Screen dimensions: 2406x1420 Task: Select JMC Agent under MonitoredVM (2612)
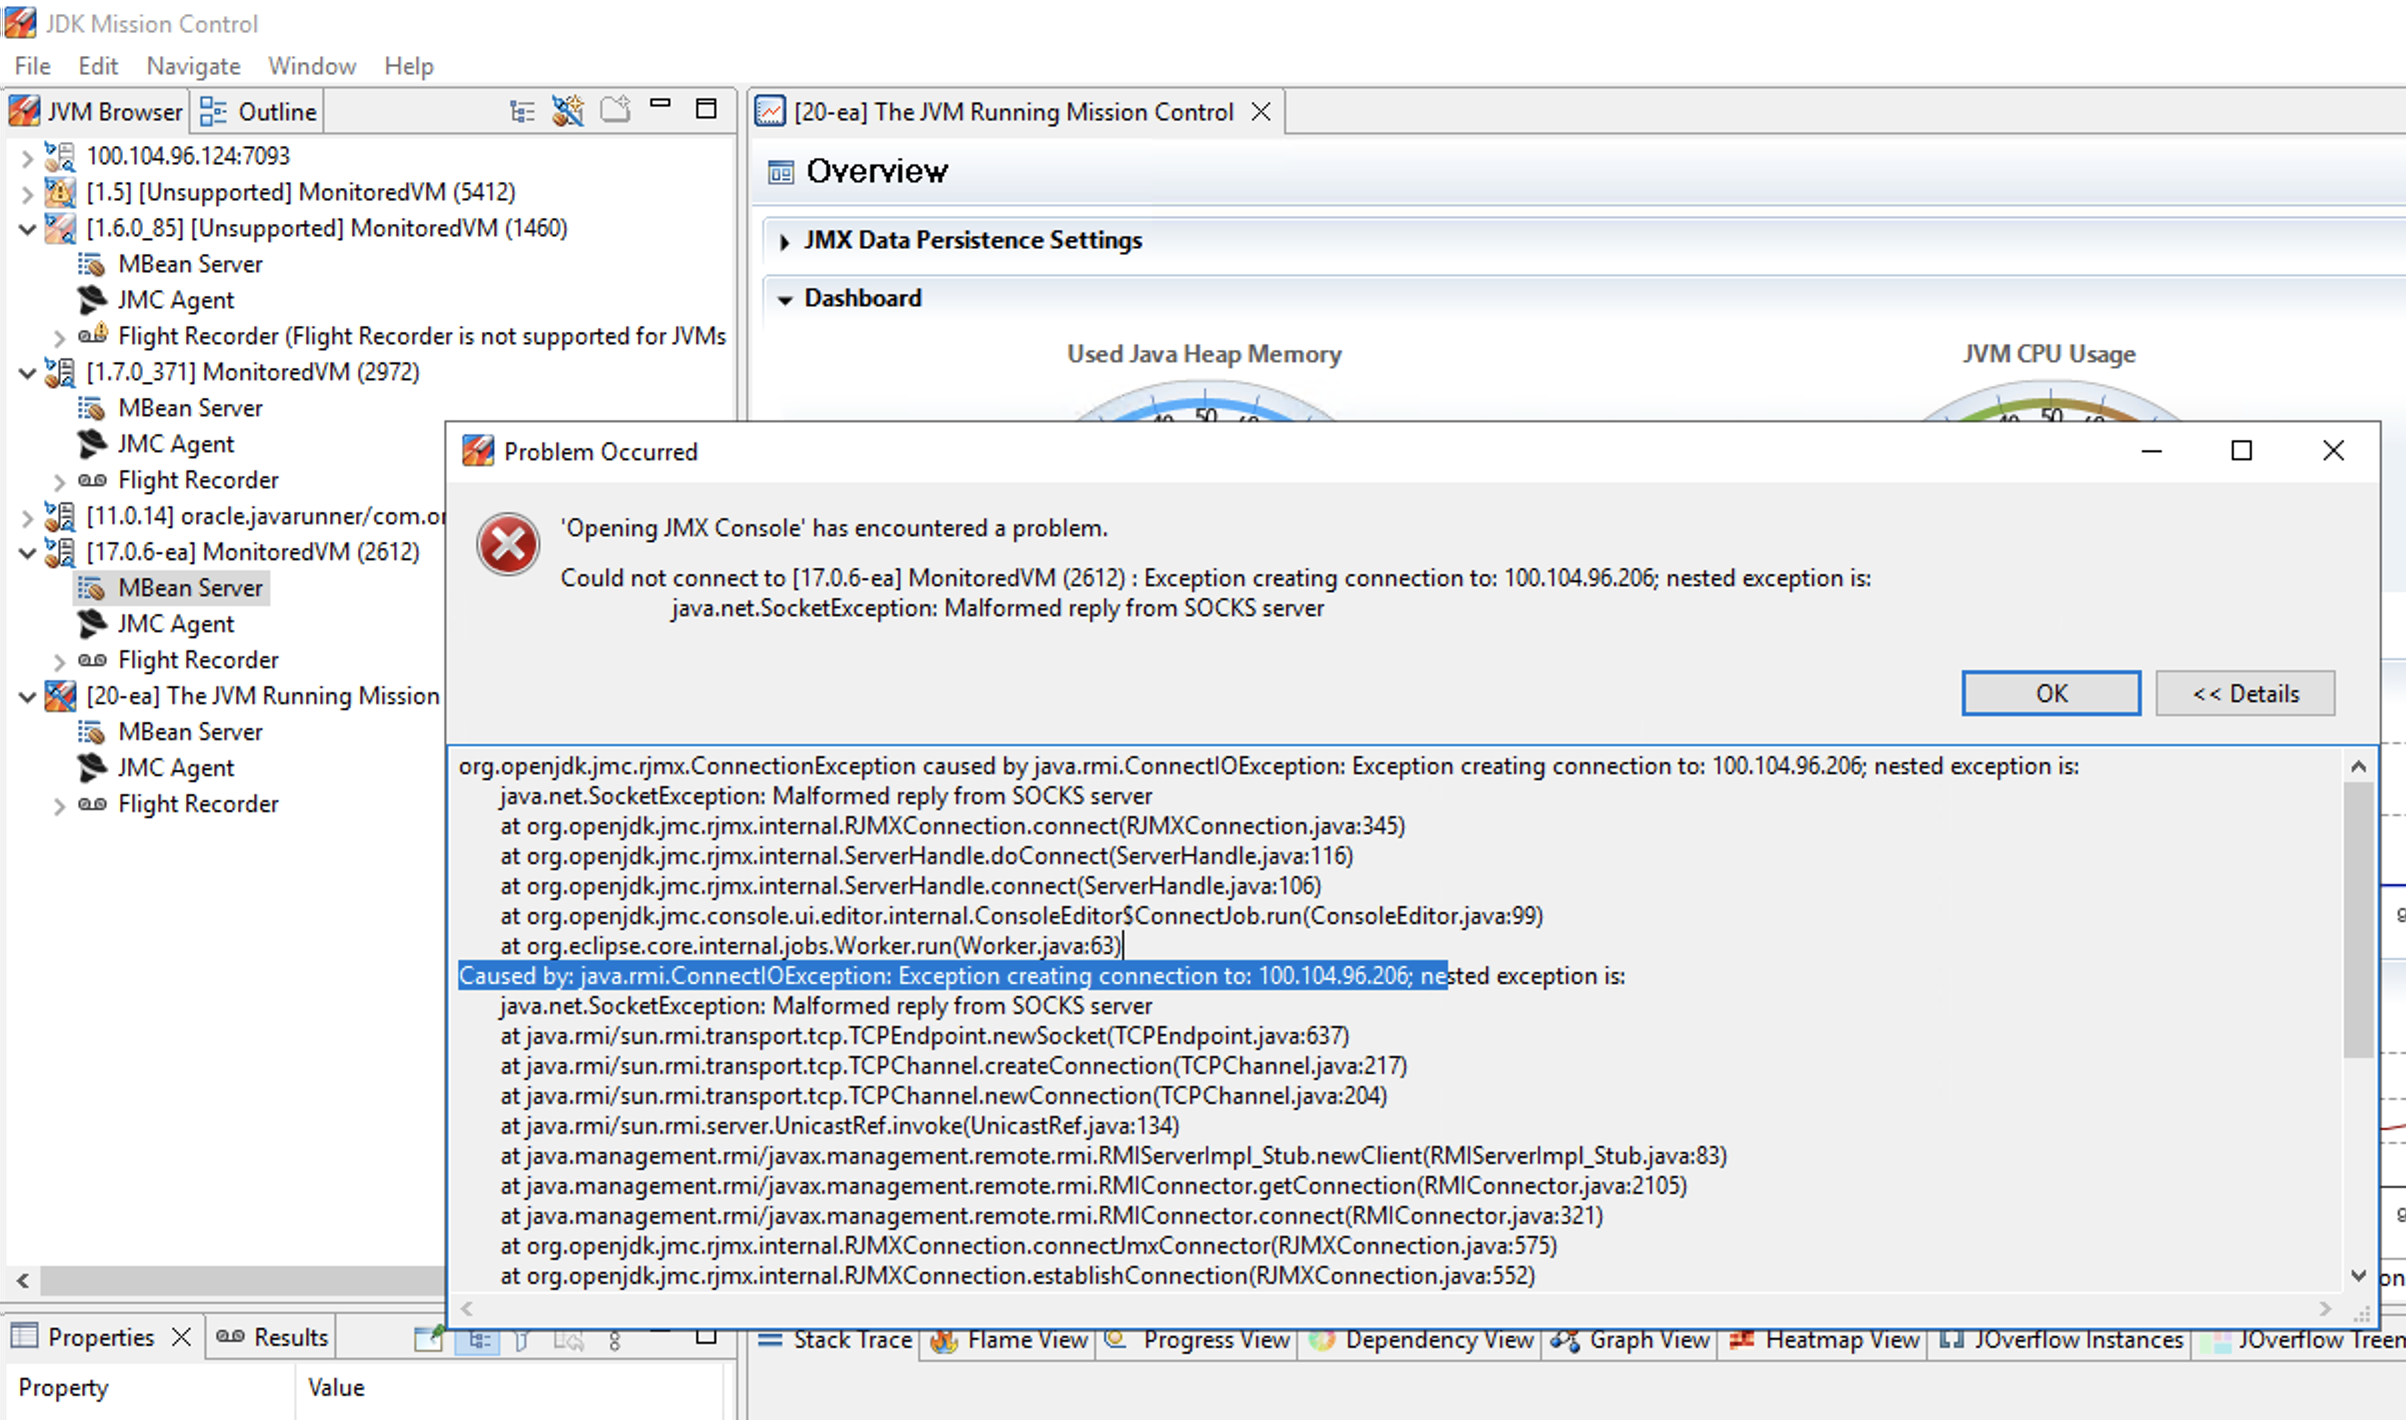[175, 624]
